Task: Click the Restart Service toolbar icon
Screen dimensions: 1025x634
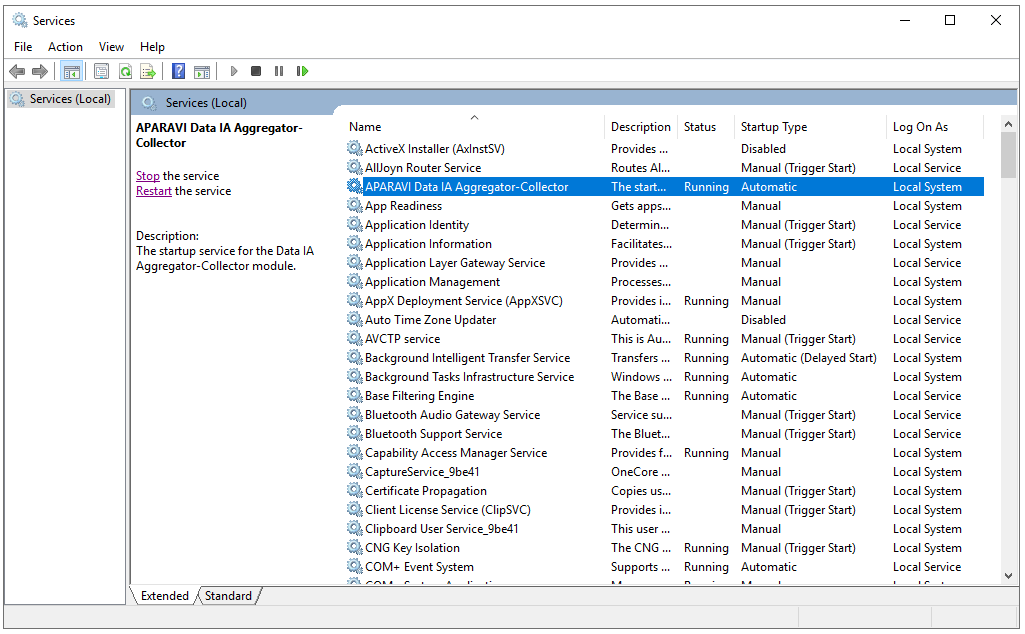Action: click(302, 71)
